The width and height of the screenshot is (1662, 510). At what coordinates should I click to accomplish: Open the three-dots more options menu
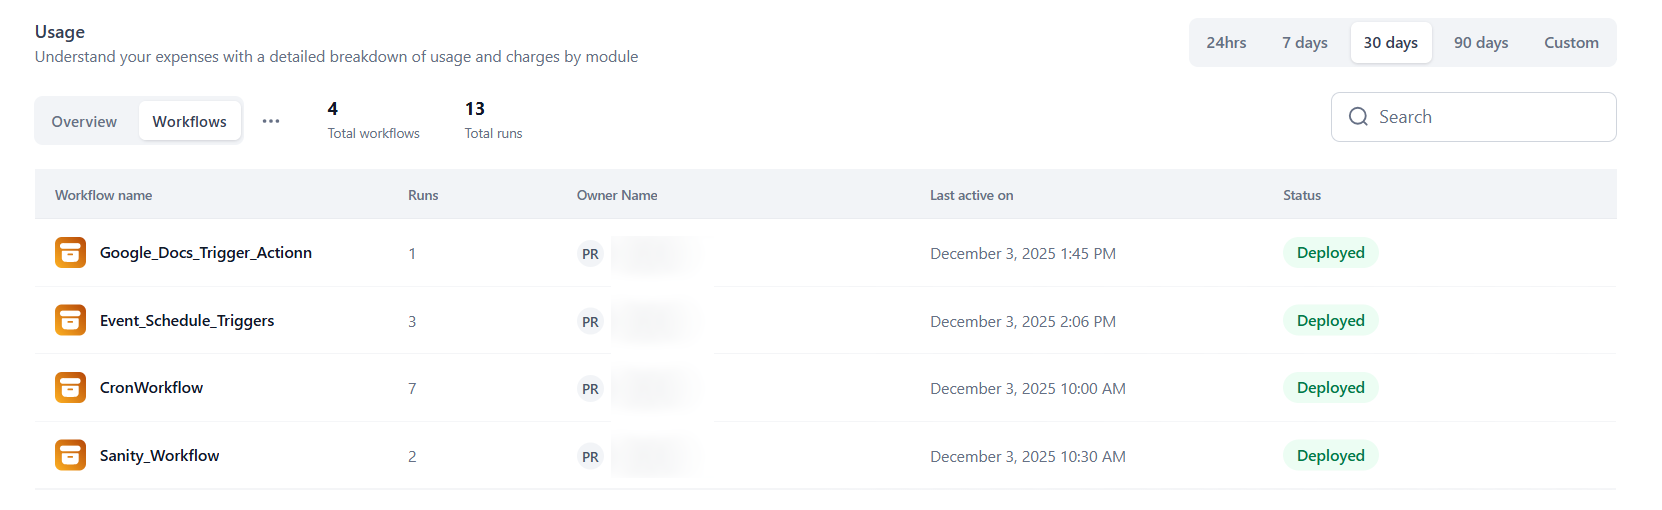(x=271, y=121)
